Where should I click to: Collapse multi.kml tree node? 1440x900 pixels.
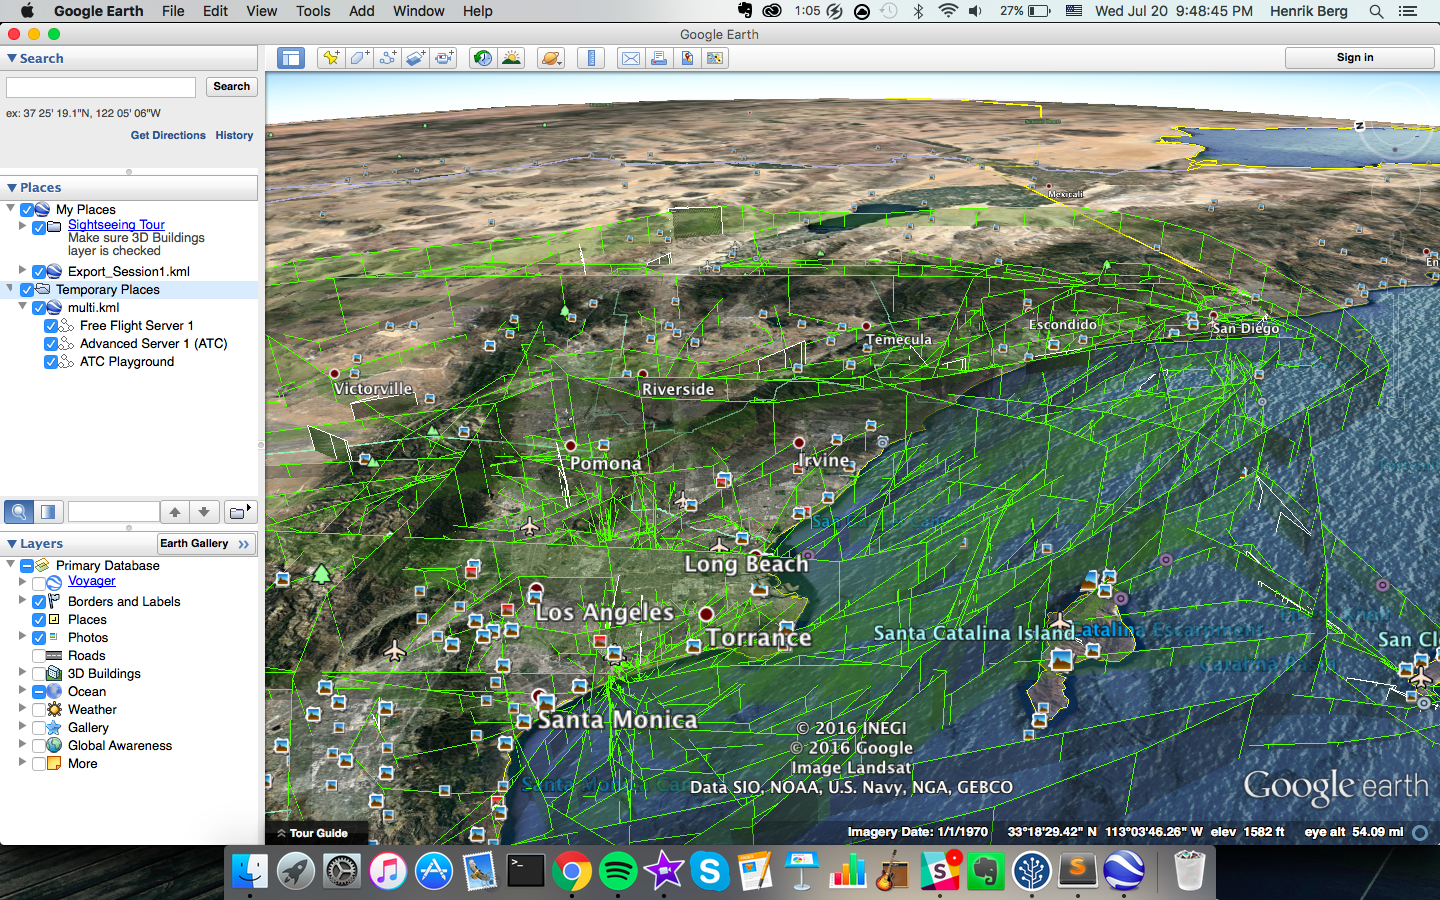coord(22,306)
